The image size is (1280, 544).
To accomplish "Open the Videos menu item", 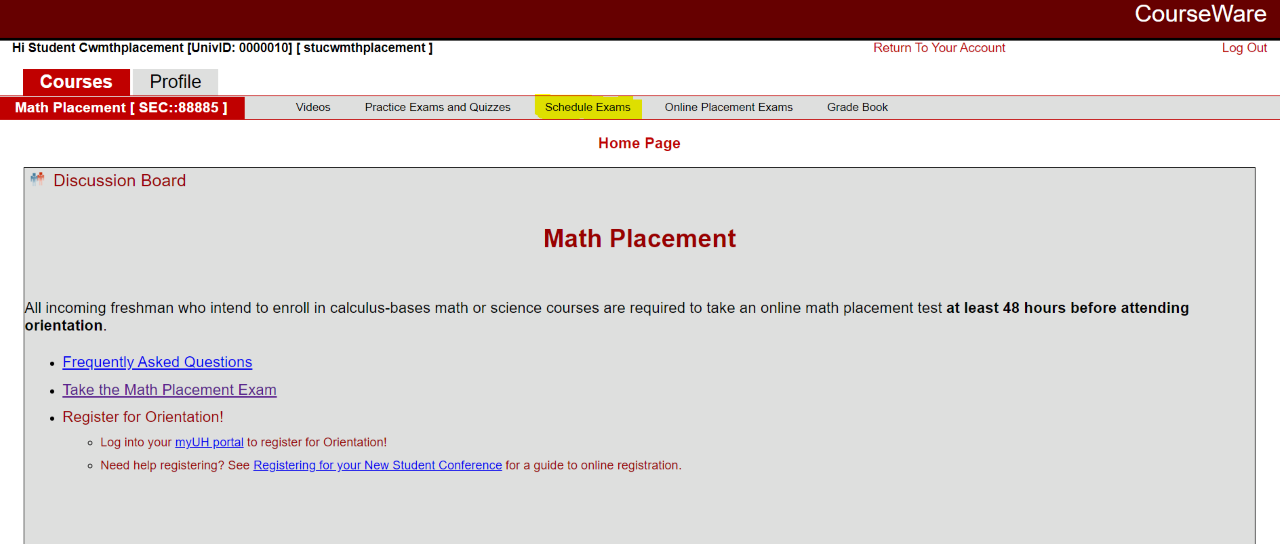I will (x=313, y=107).
